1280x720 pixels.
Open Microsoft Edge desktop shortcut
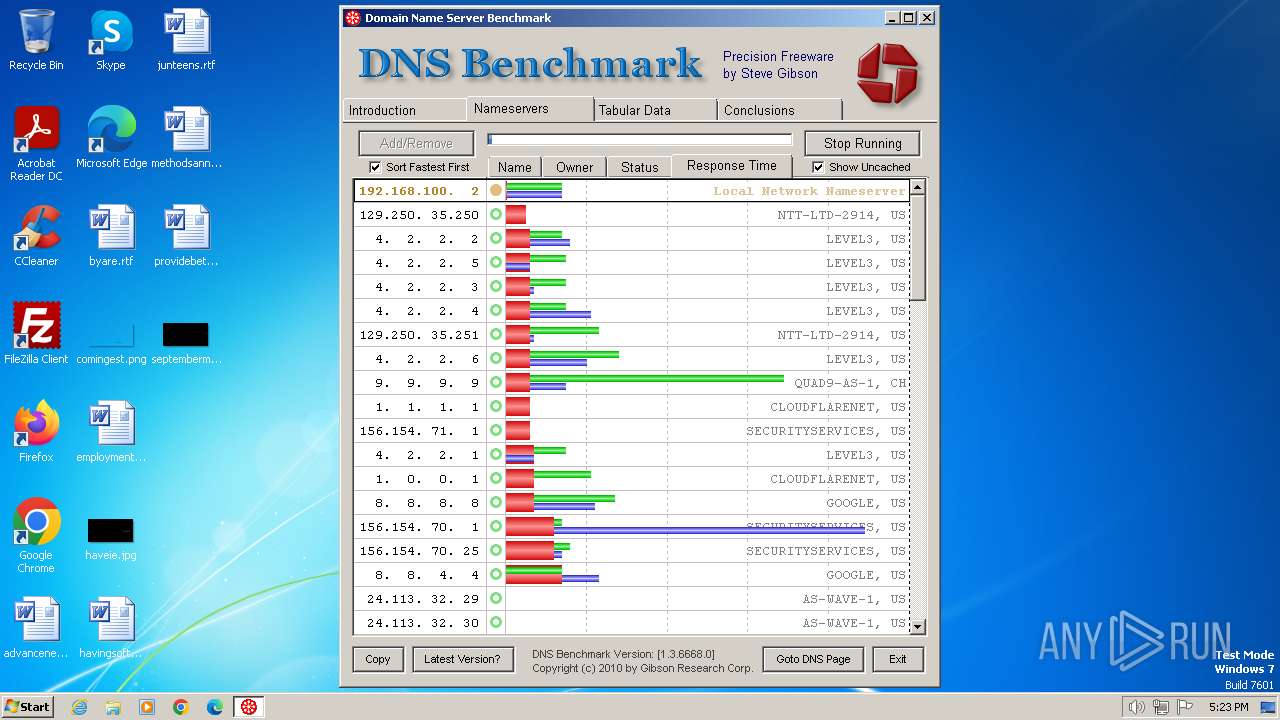pos(111,138)
